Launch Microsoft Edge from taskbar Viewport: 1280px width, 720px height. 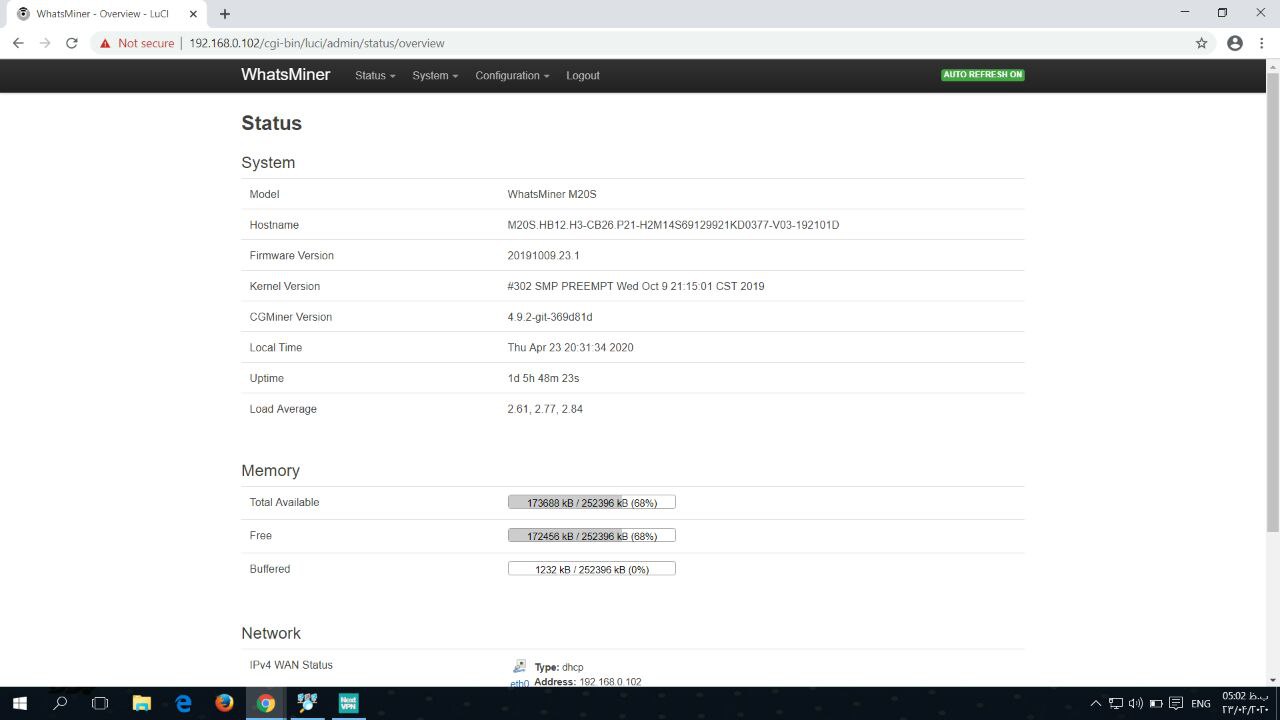click(x=183, y=703)
